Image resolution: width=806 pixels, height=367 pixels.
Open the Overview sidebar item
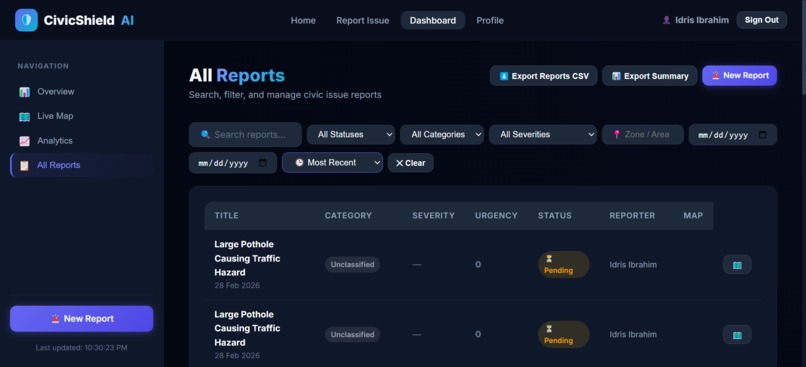[x=82, y=91]
